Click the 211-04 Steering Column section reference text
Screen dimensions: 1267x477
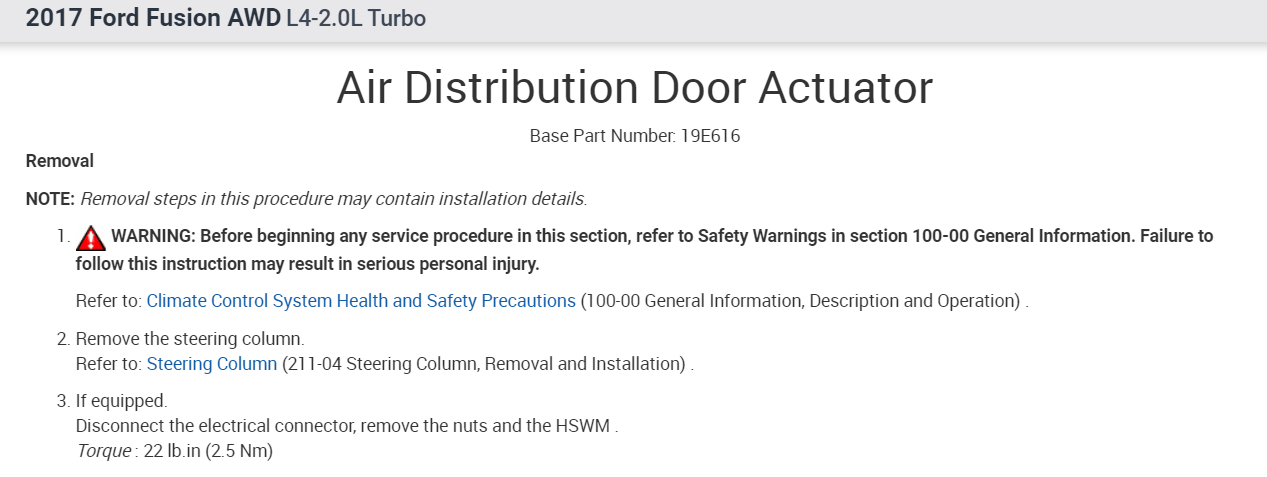click(483, 364)
